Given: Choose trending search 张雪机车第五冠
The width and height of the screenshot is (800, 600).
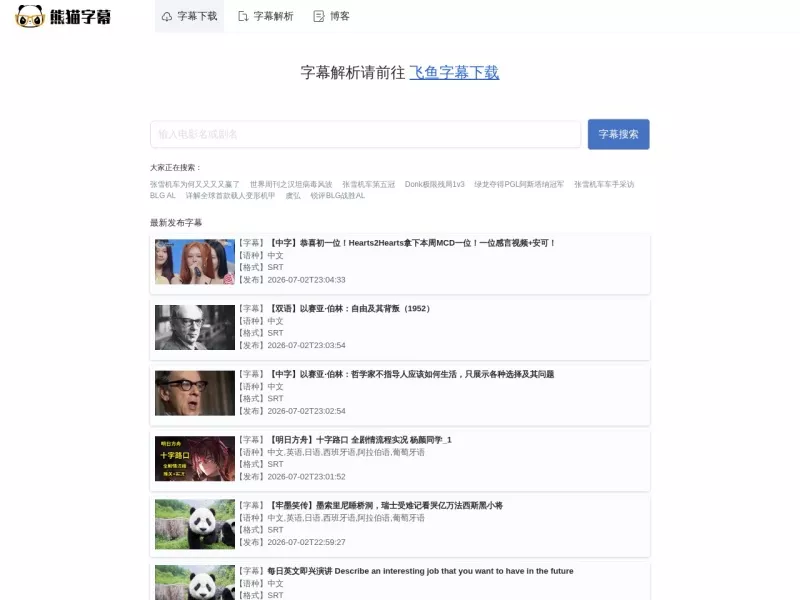Looking at the screenshot, I should point(368,184).
